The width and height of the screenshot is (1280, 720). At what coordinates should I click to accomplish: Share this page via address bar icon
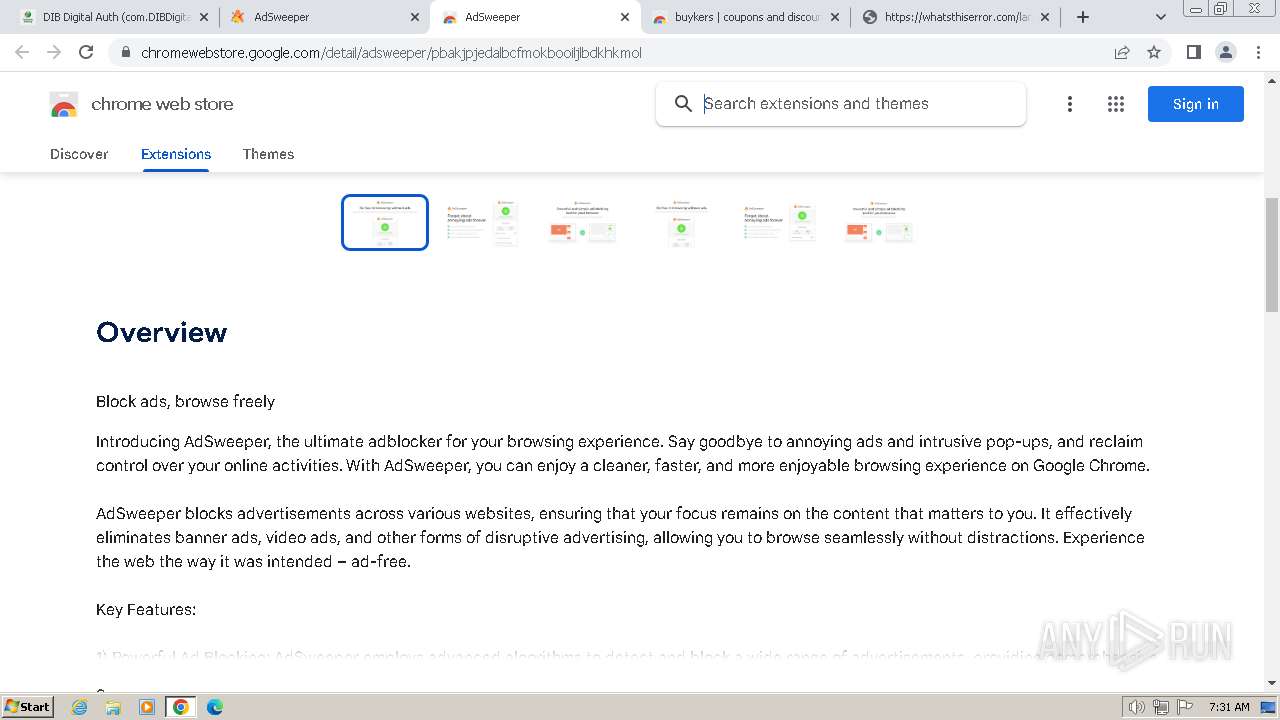point(1122,52)
